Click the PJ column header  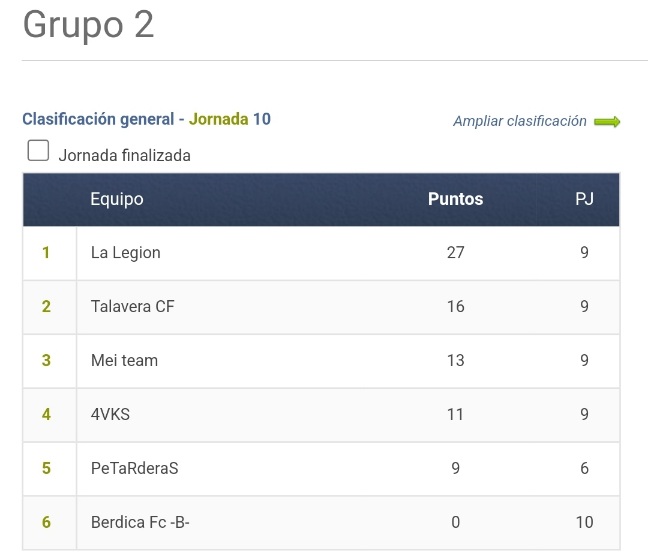tap(584, 199)
